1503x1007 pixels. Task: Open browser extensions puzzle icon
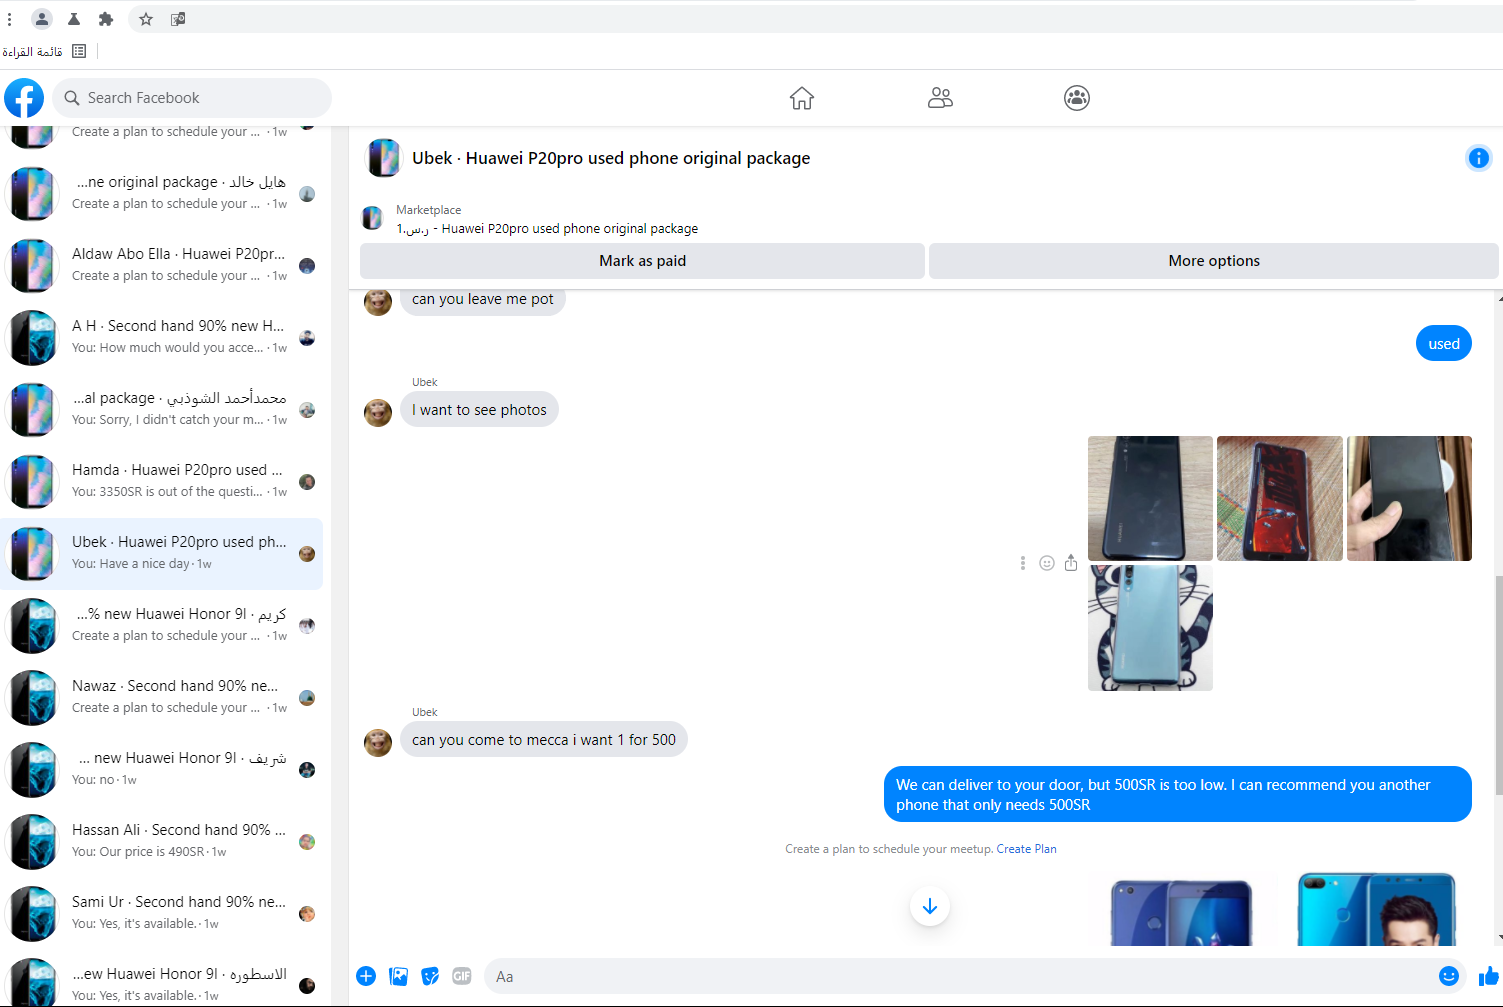[106, 19]
